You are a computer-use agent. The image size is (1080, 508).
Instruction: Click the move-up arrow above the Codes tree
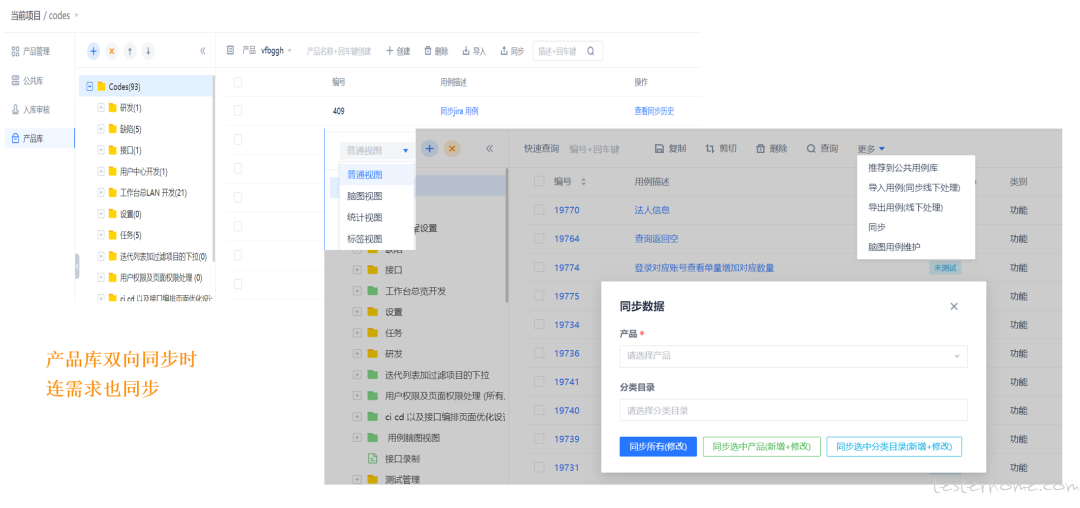(x=130, y=51)
